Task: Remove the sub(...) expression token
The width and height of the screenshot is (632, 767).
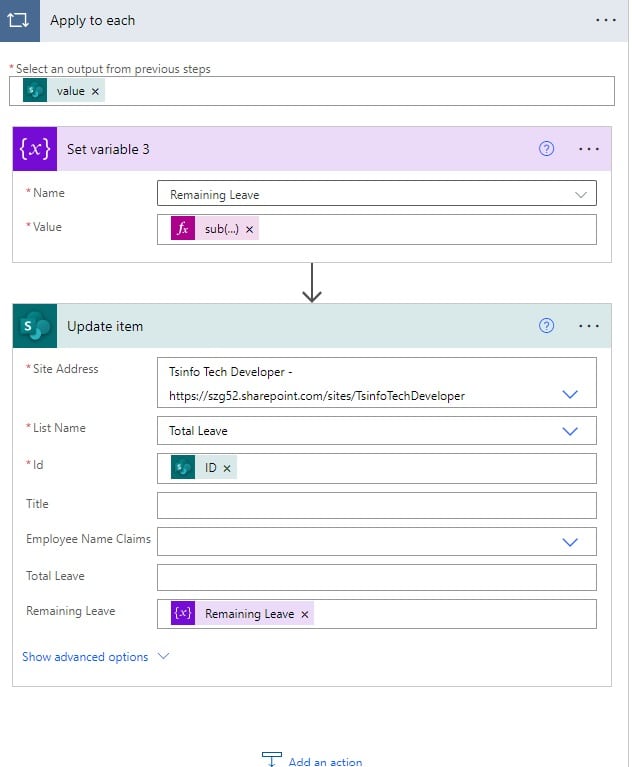Action: (249, 229)
